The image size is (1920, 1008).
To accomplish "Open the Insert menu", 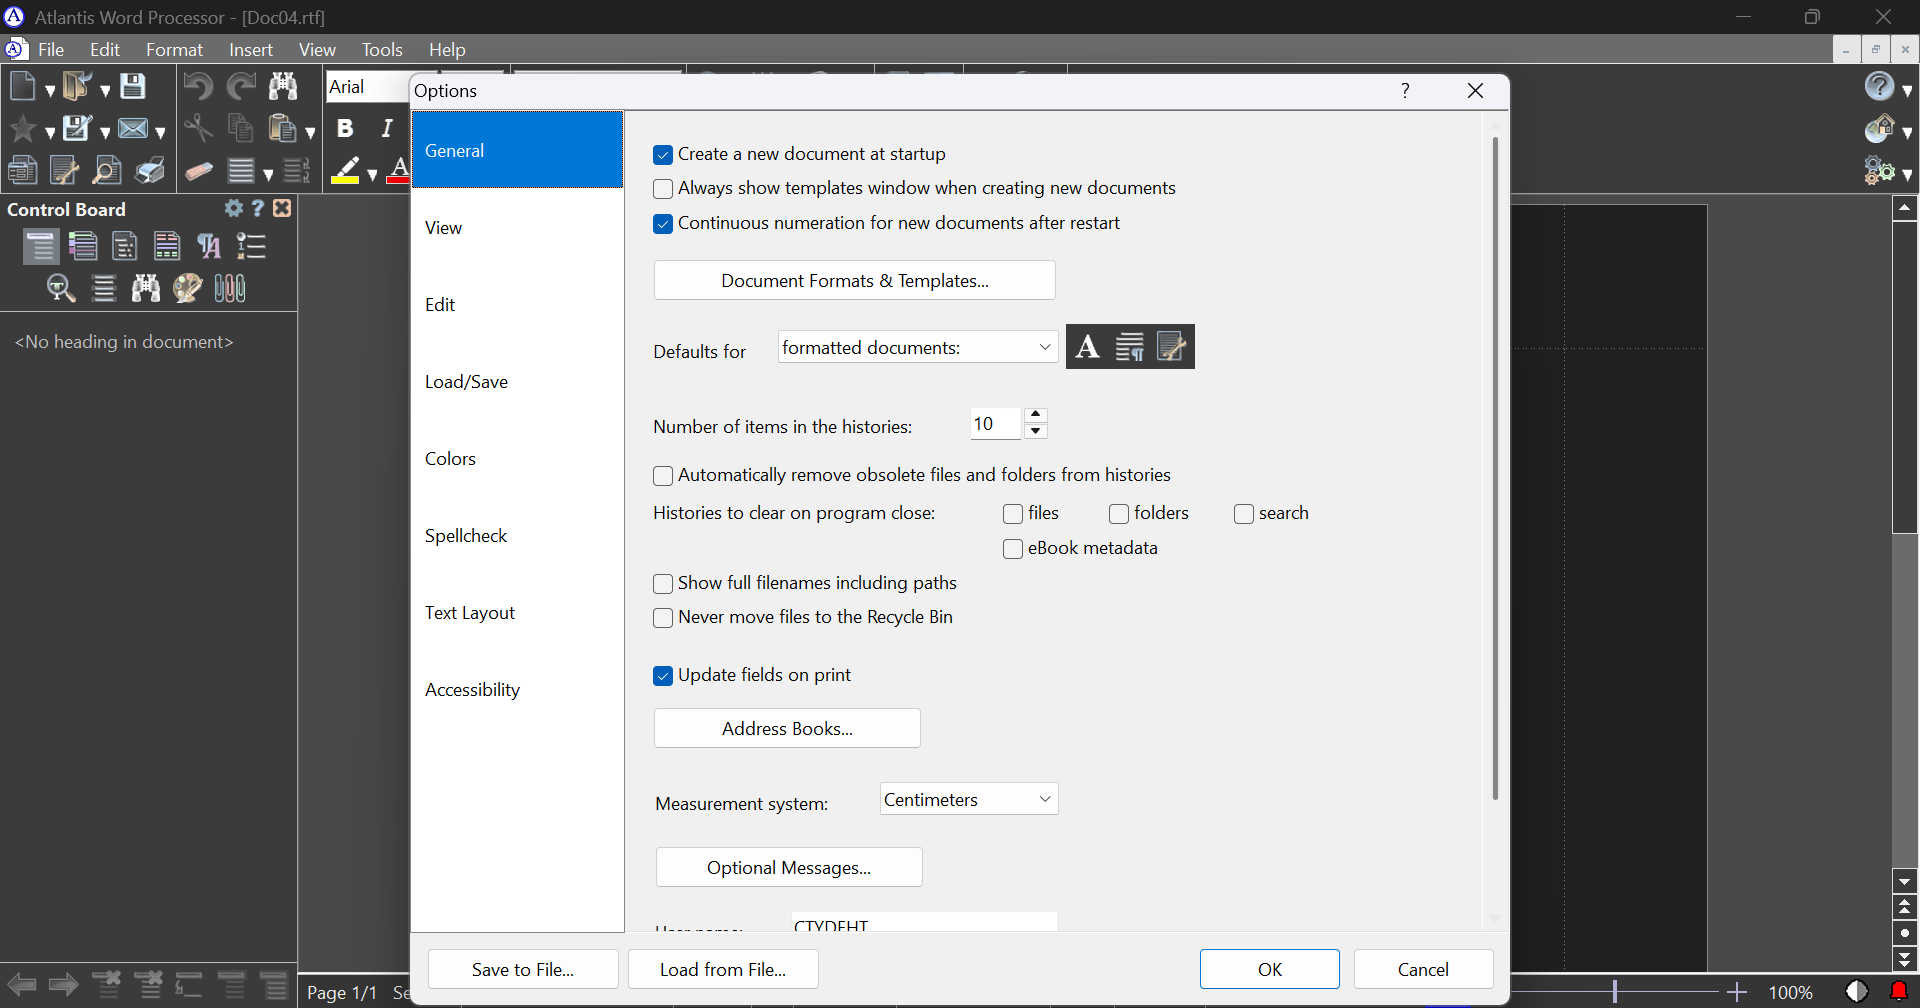I will tap(250, 49).
